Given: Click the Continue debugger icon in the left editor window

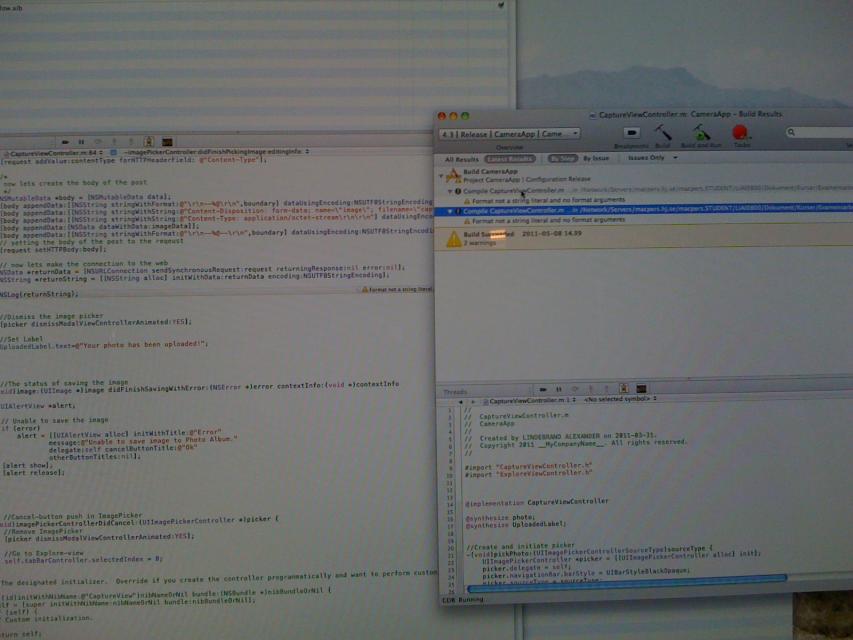Looking at the screenshot, I should tap(65, 142).
